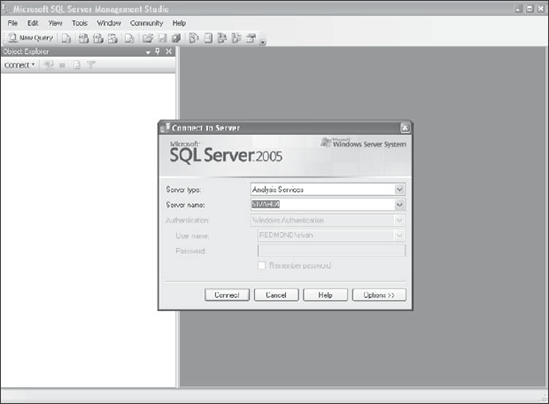Close the Object Explorer panel

169,51
